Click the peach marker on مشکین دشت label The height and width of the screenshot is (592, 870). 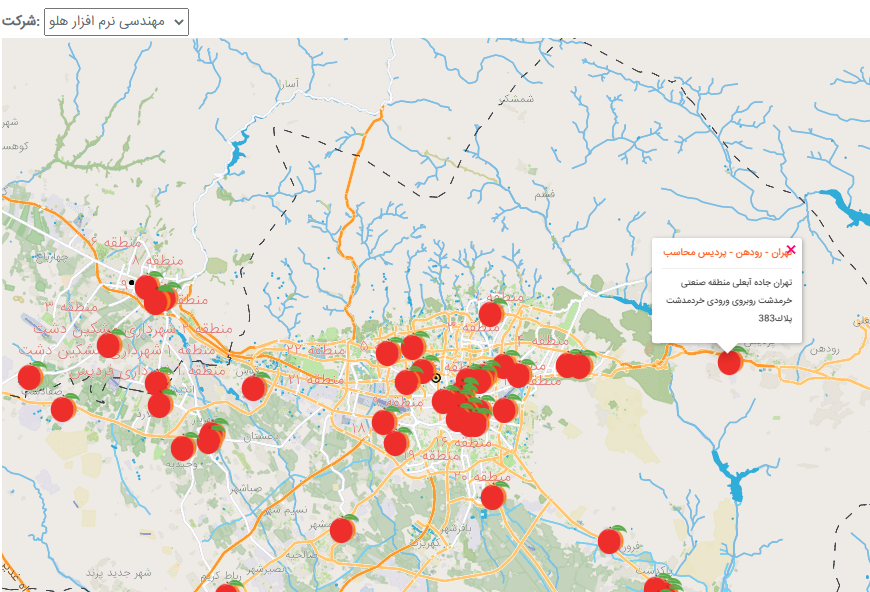pos(109,345)
